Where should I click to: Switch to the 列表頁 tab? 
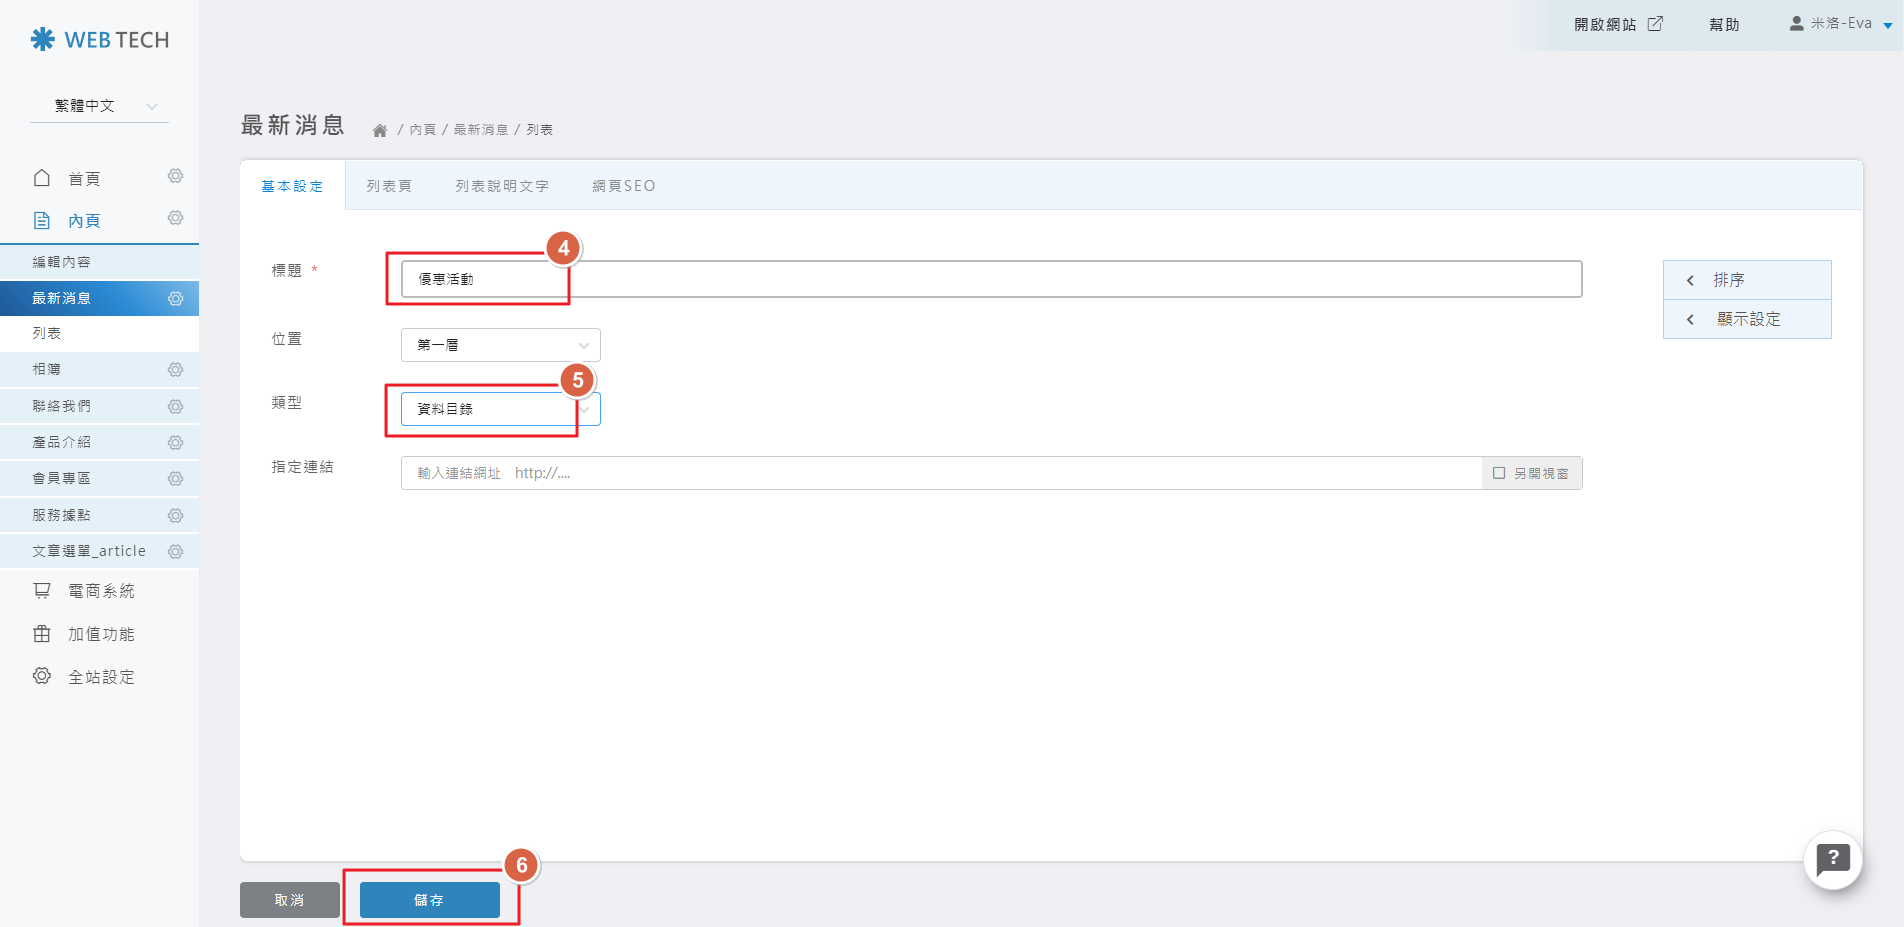point(389,186)
